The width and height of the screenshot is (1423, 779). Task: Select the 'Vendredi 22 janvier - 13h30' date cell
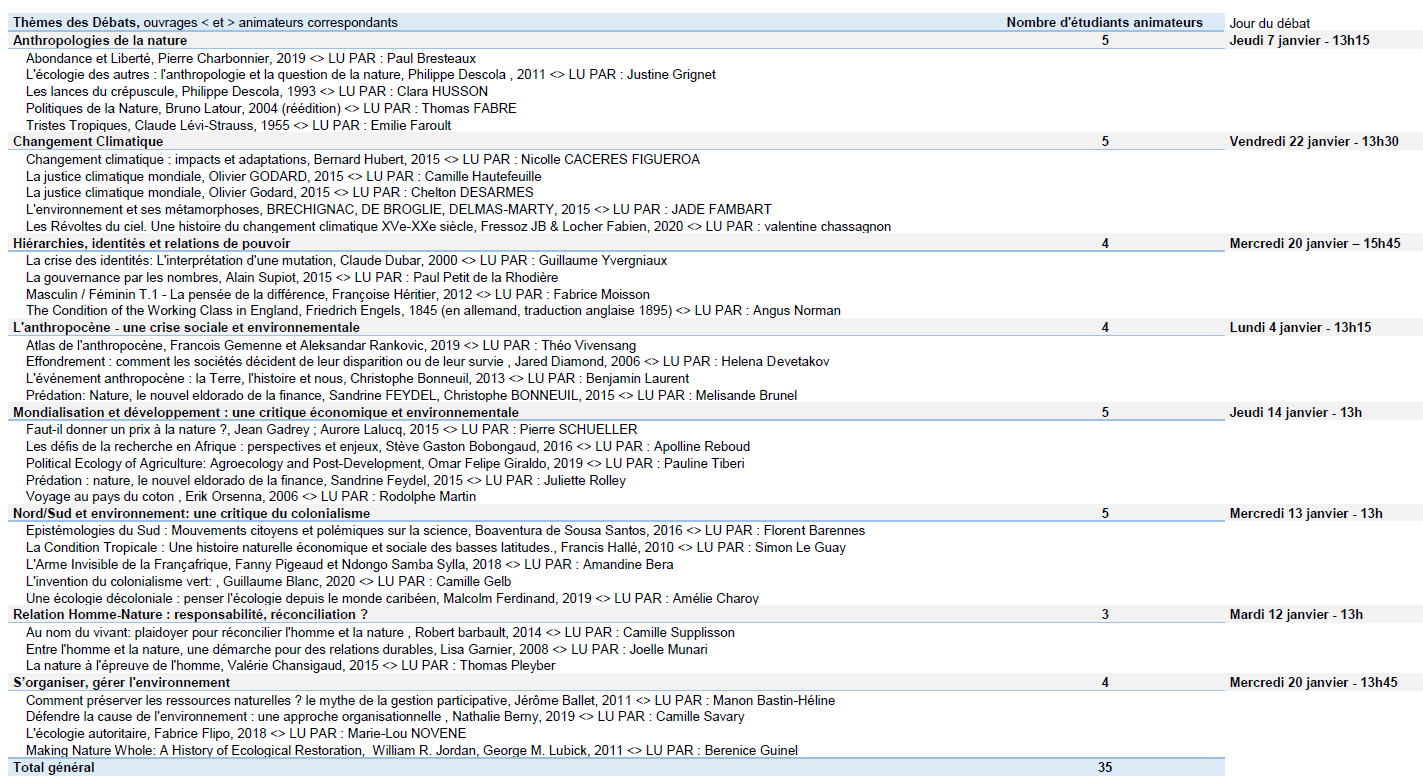(1313, 142)
